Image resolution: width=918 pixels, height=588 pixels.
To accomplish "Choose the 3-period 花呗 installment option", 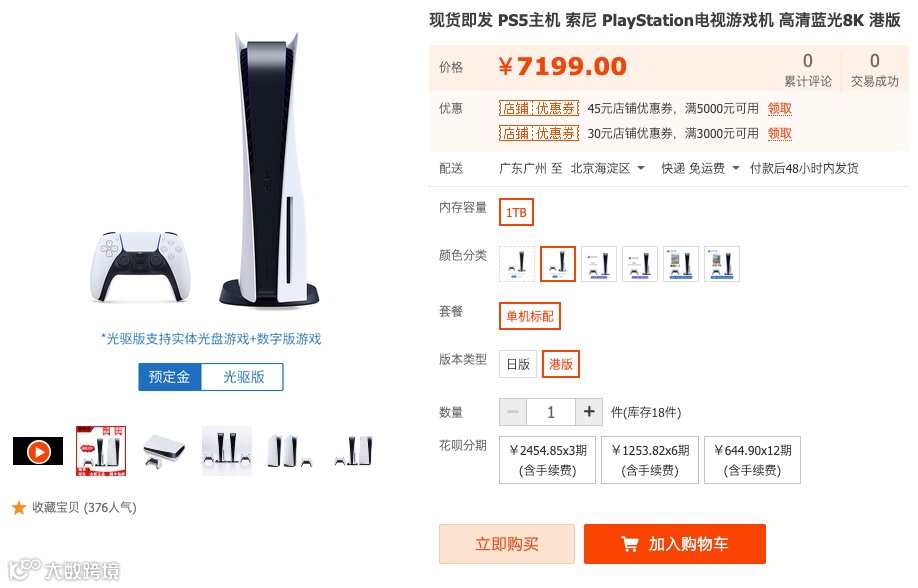I will pyautogui.click(x=547, y=460).
